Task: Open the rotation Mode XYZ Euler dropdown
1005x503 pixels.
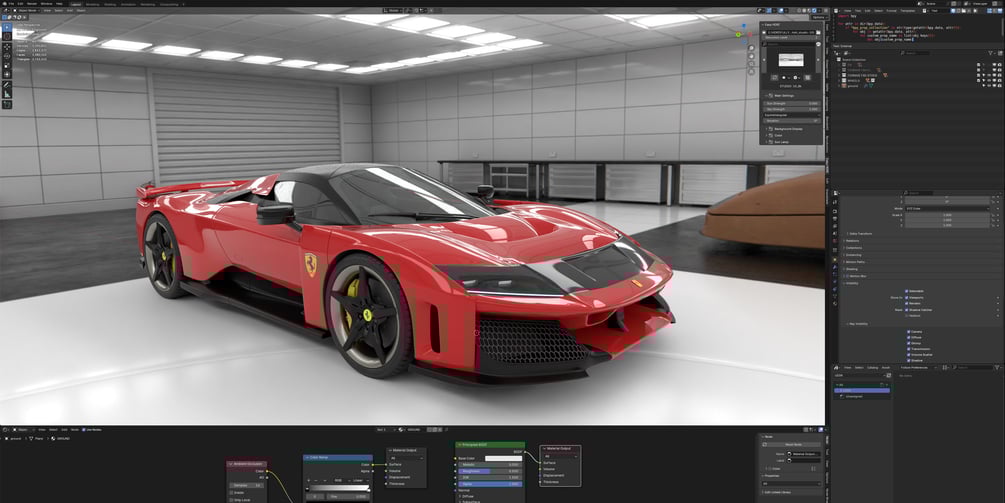Action: 949,208
